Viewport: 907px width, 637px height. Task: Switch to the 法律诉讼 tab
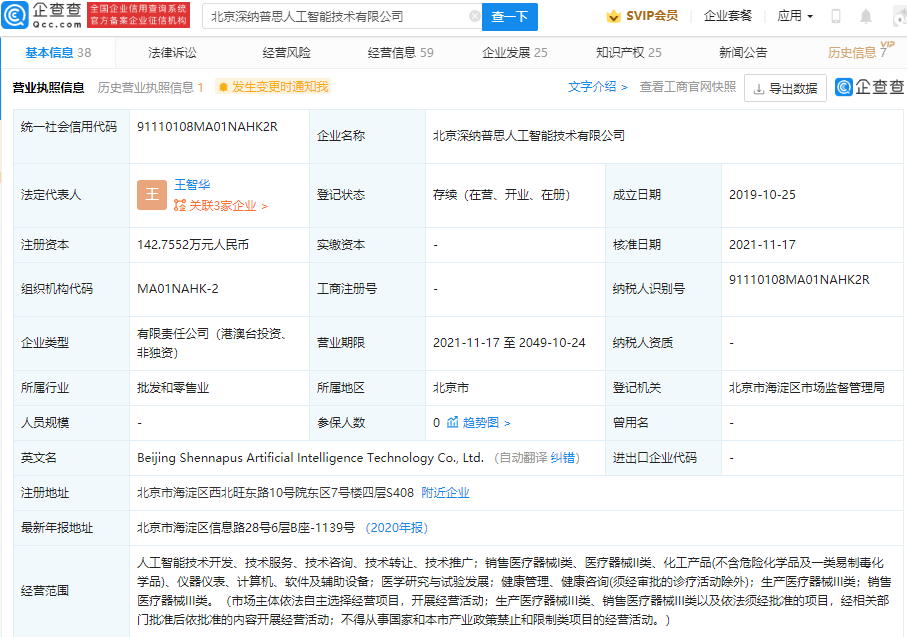click(172, 52)
